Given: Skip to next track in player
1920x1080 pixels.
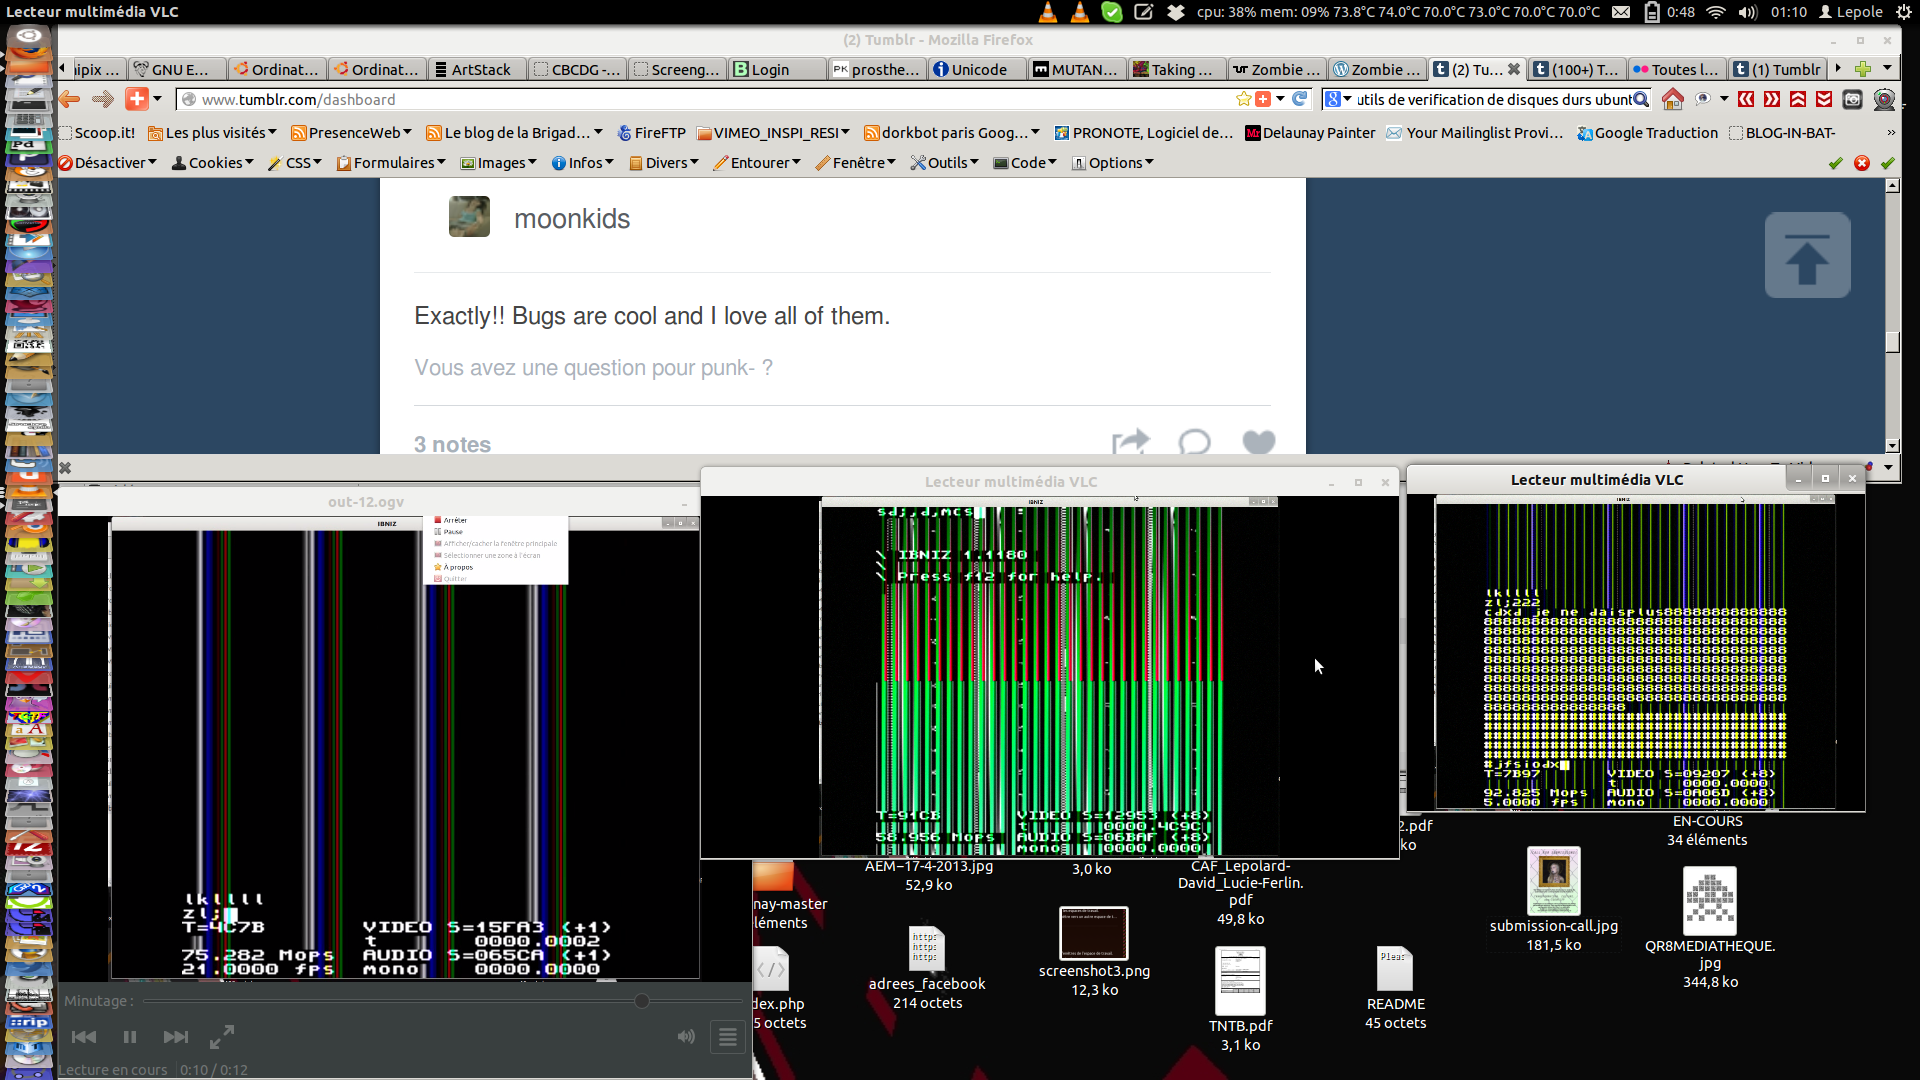Looking at the screenshot, I should (175, 1037).
